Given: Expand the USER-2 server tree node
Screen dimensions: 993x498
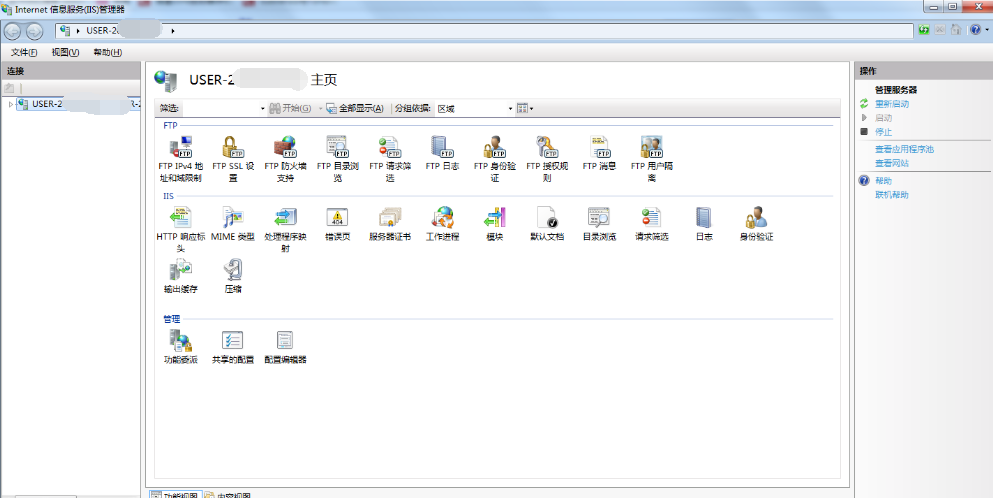Looking at the screenshot, I should [10, 104].
